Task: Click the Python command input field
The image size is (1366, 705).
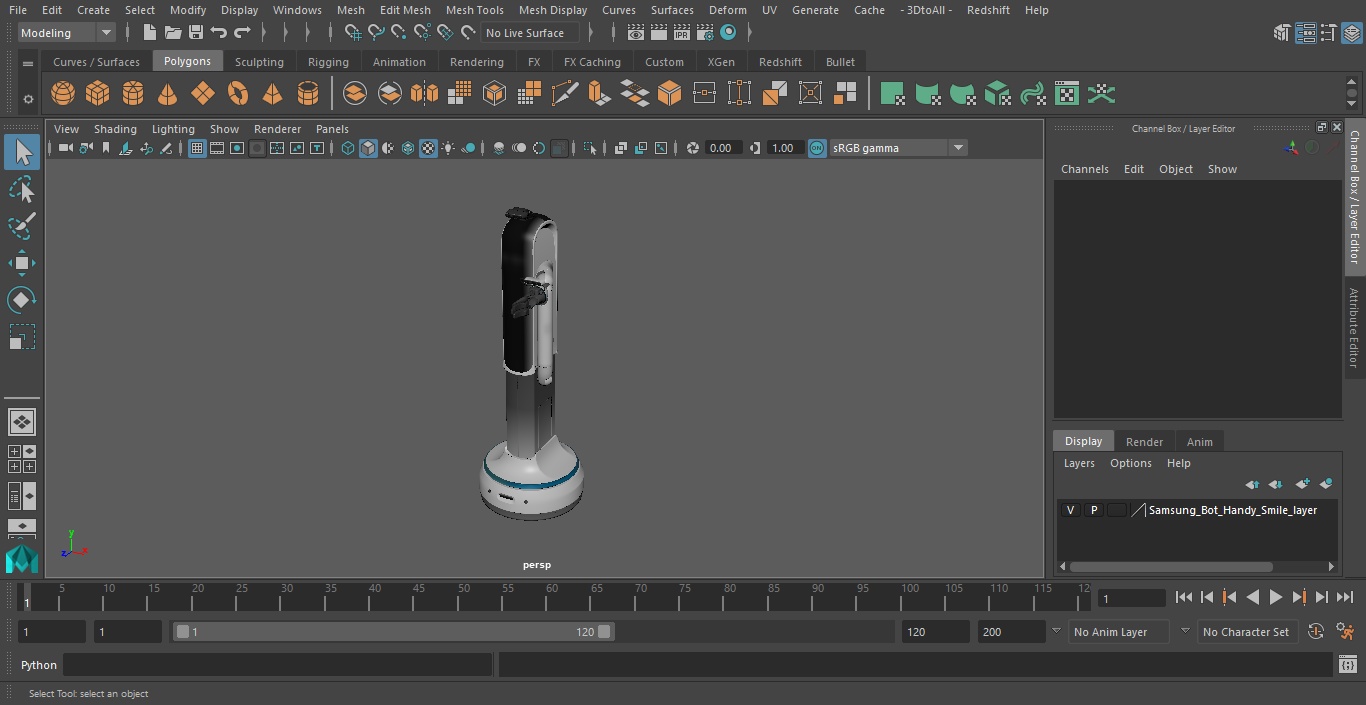Action: [278, 665]
